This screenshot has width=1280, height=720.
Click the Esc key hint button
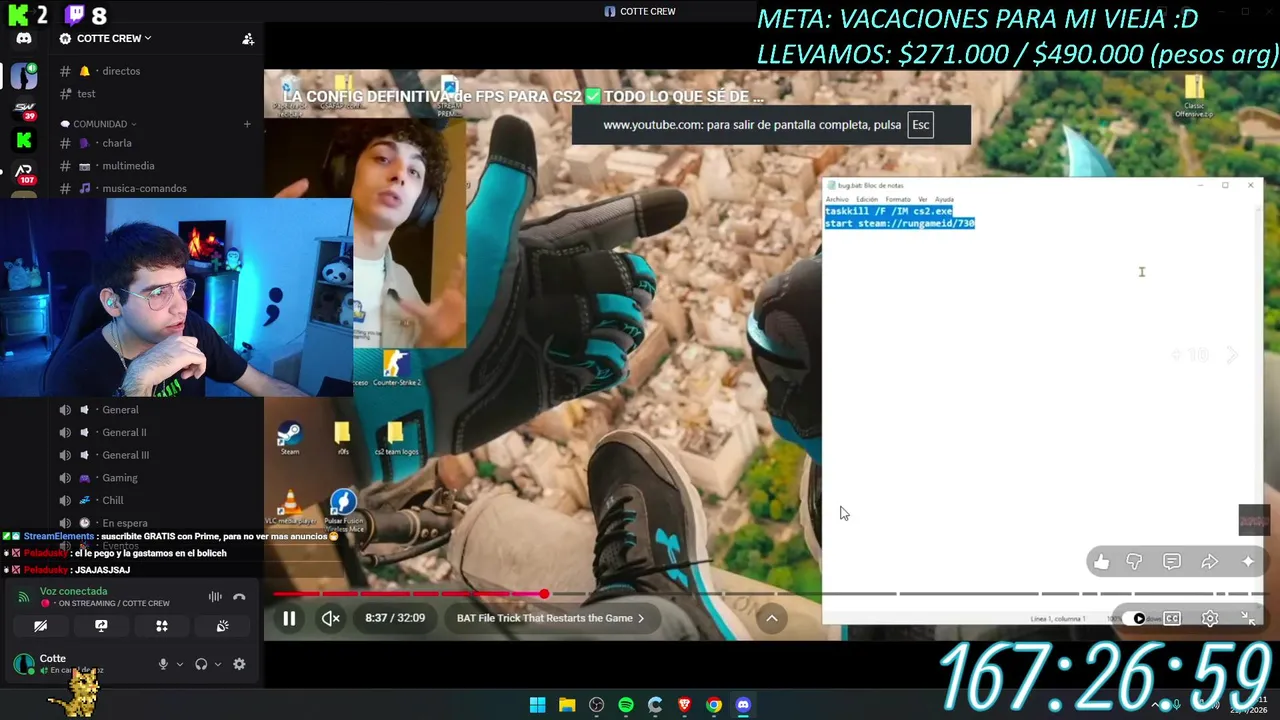click(x=920, y=125)
